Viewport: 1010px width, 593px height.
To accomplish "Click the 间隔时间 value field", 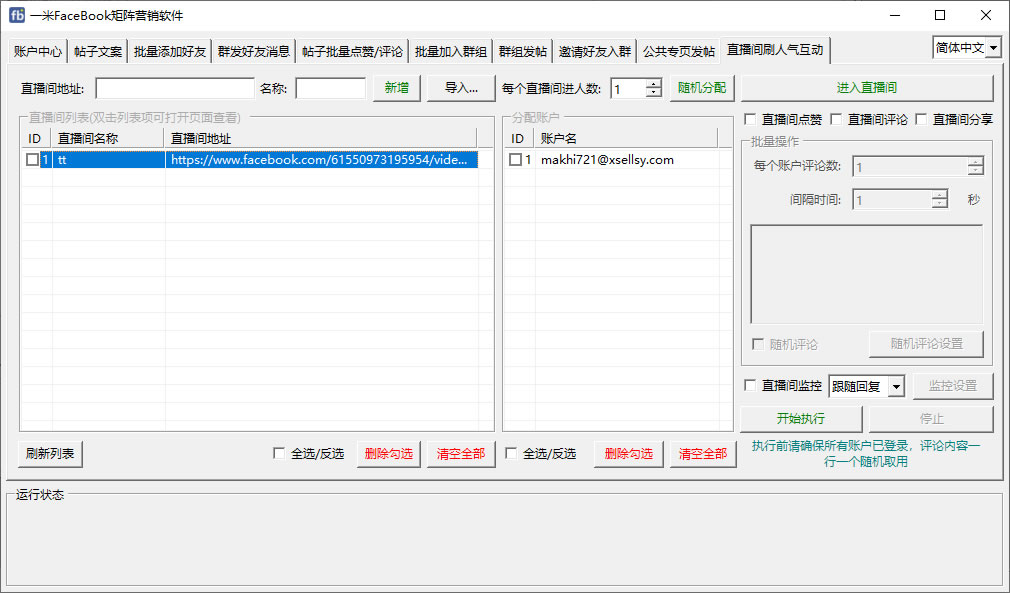I will coord(892,200).
